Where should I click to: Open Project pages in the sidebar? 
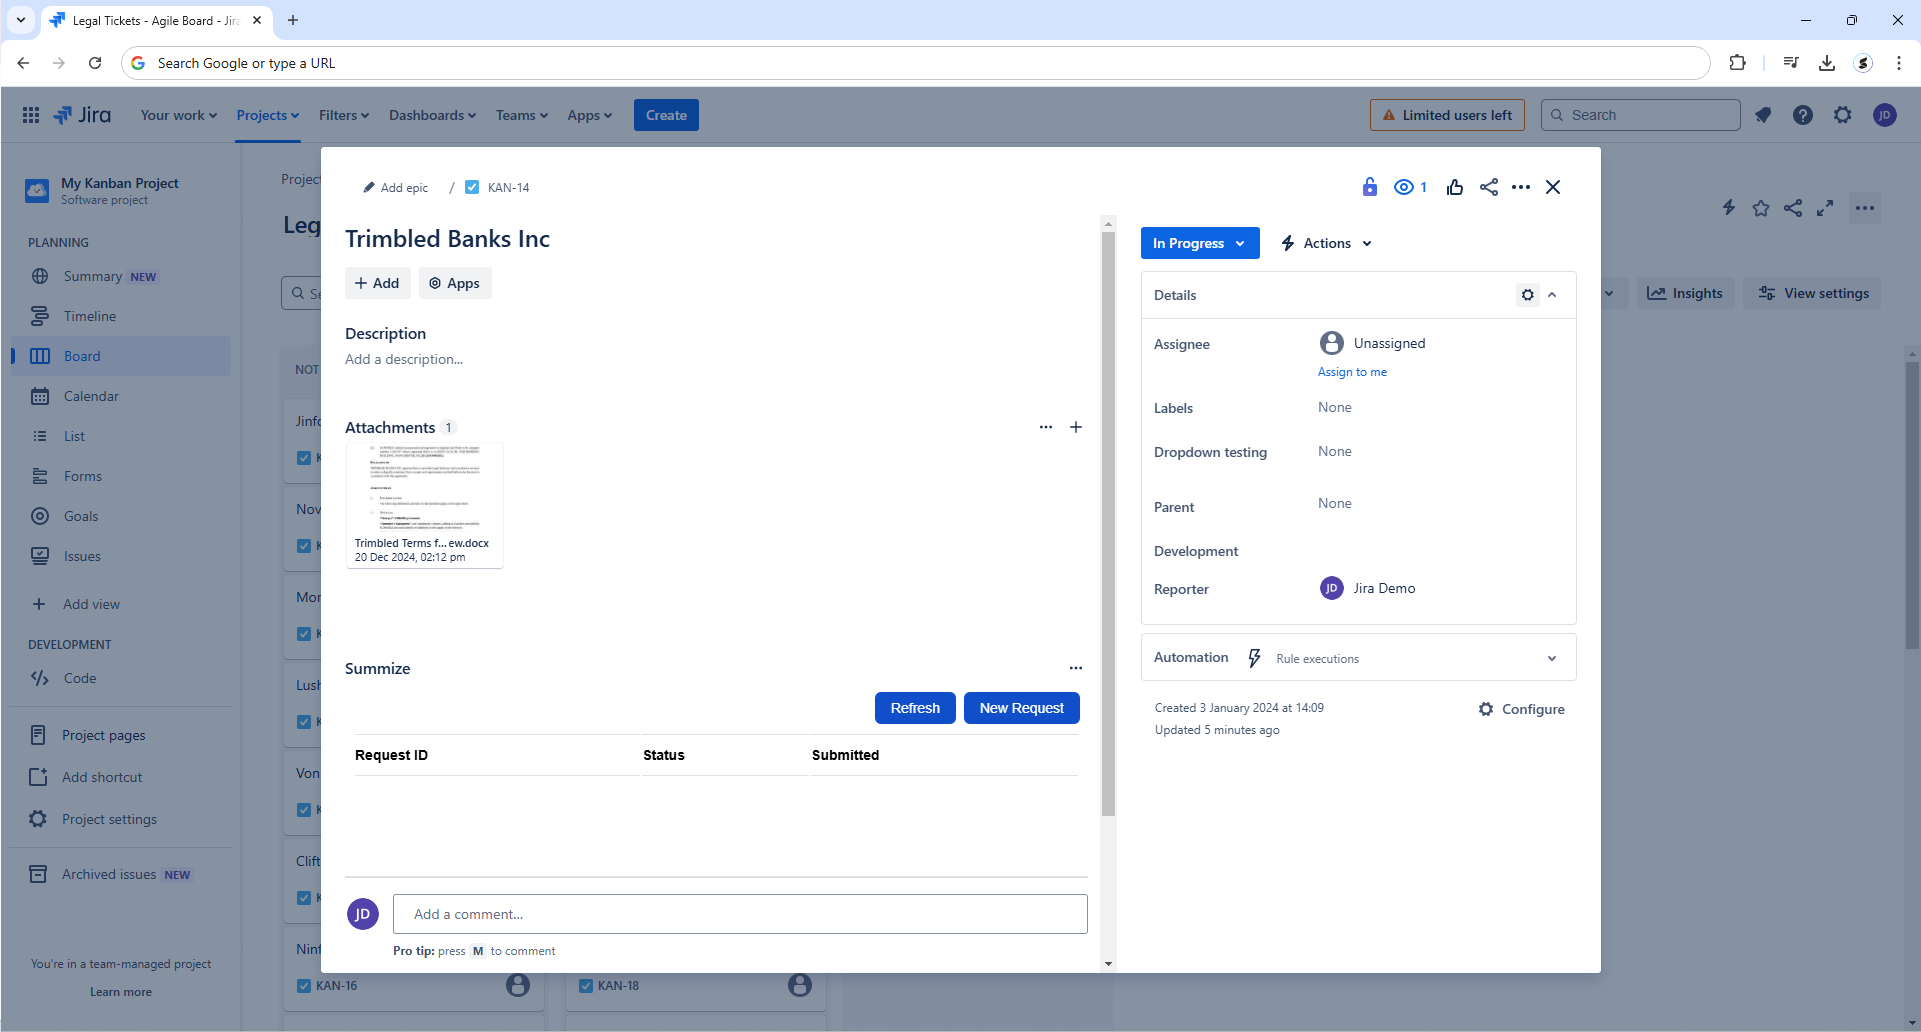[122, 735]
